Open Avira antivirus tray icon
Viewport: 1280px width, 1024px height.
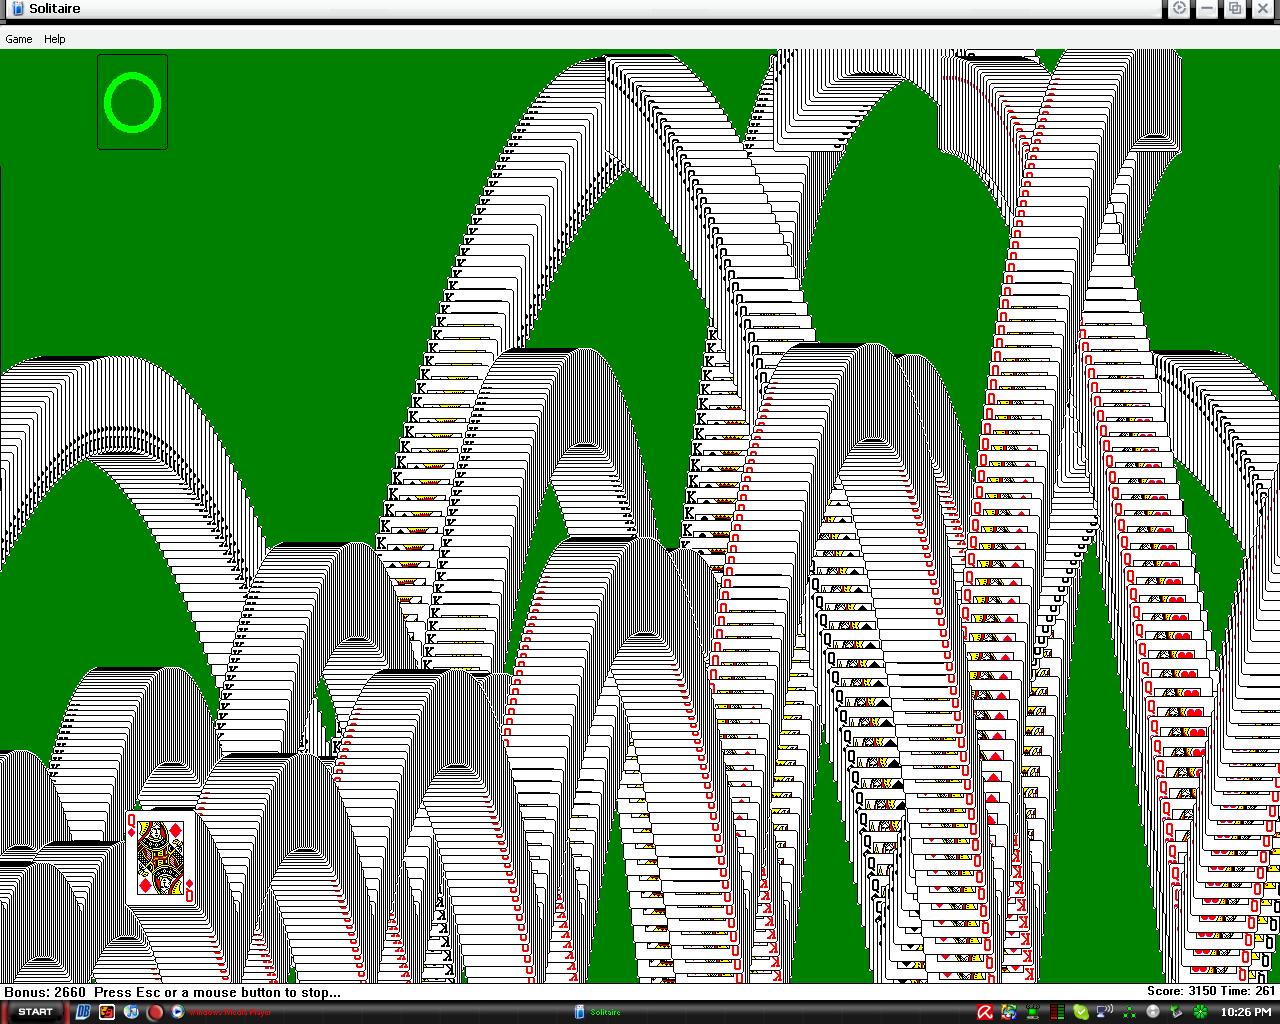tap(985, 1012)
